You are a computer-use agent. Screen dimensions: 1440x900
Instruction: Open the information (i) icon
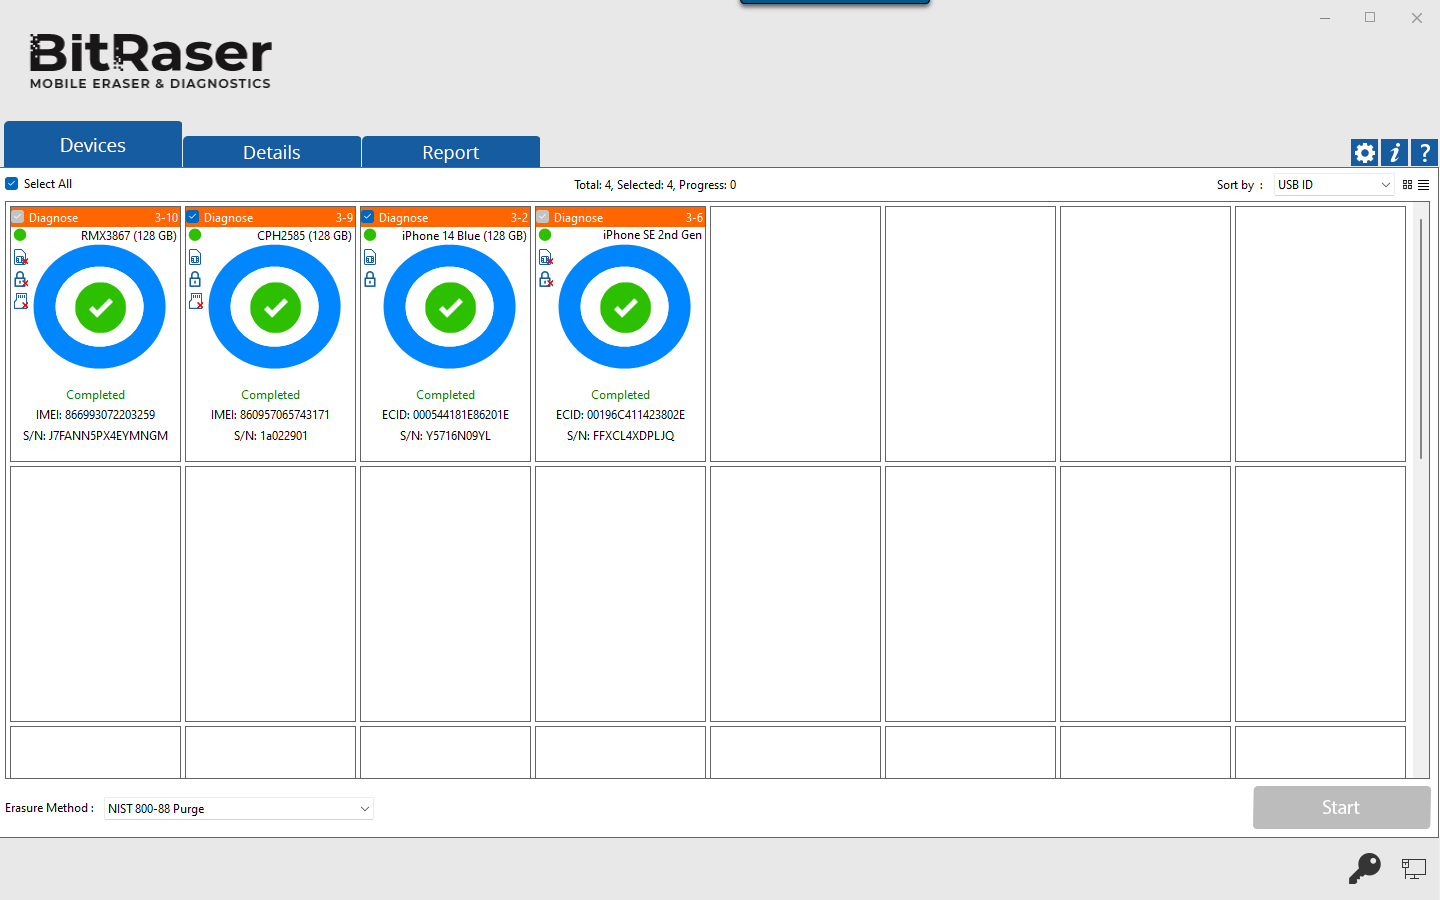[1394, 153]
